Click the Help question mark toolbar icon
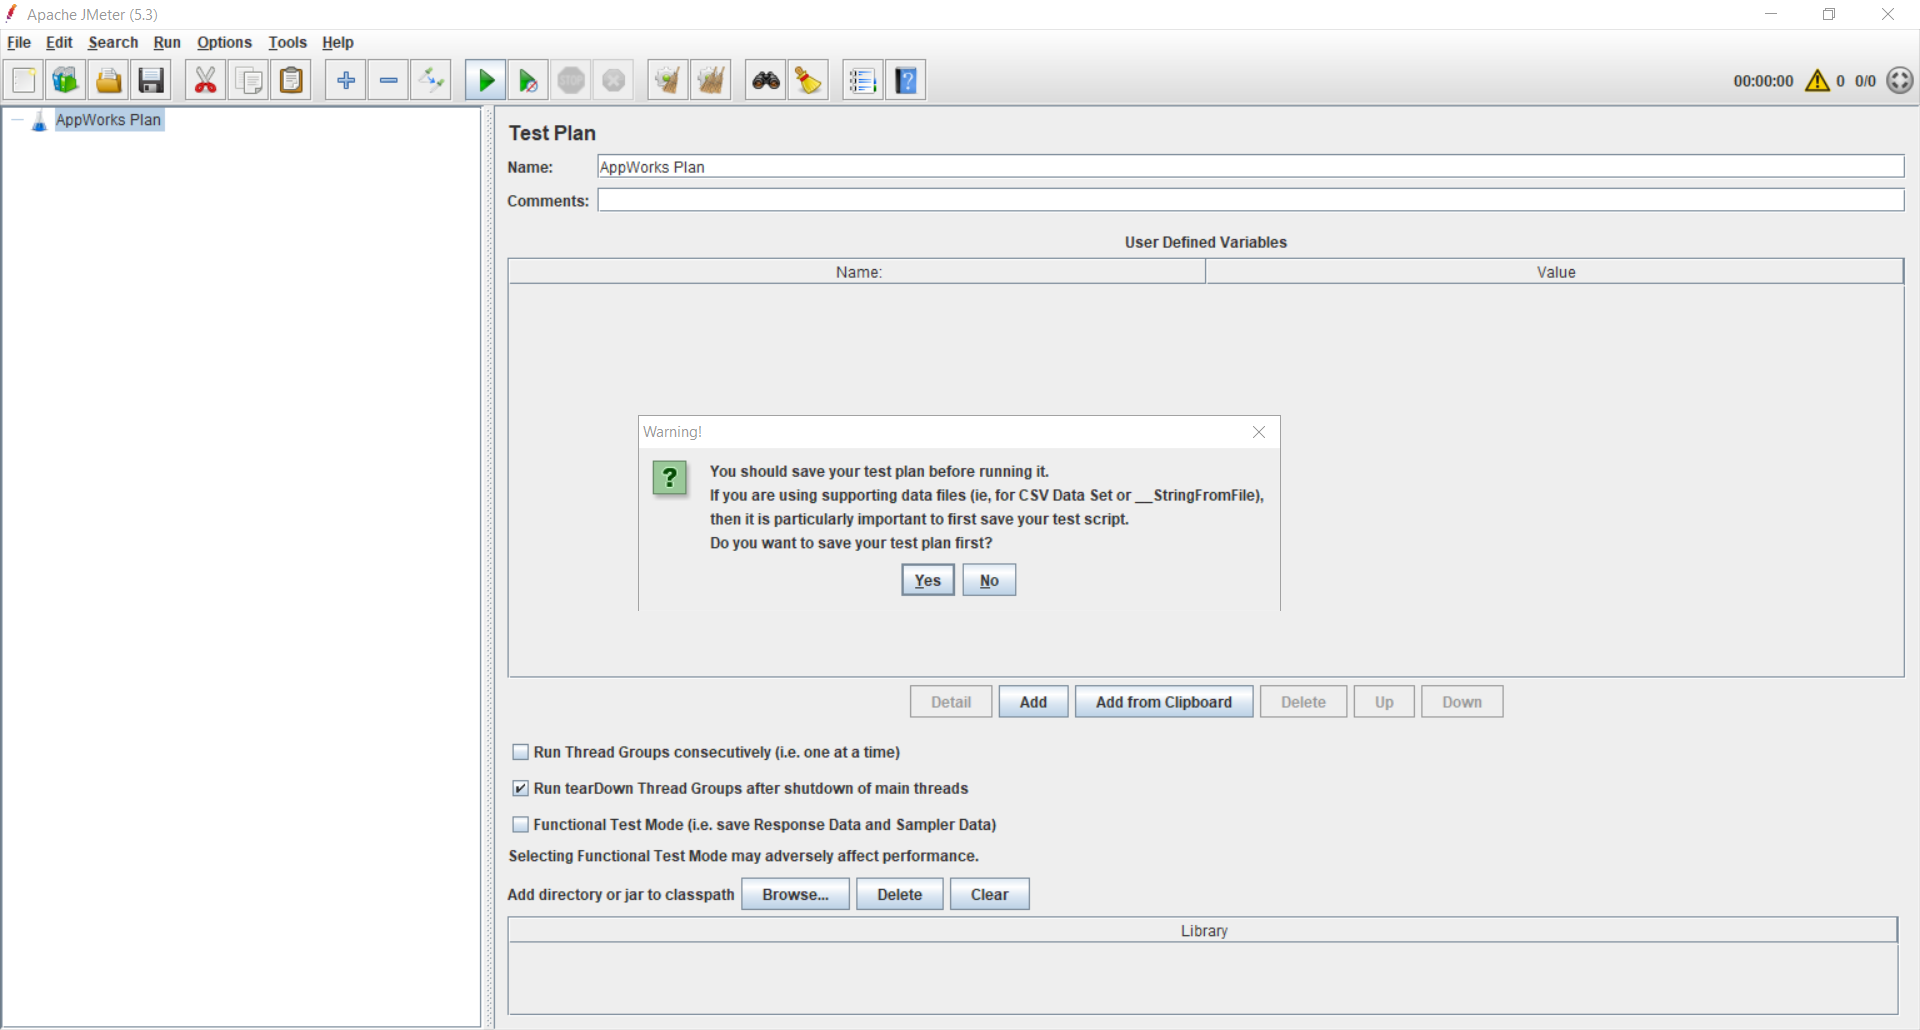Screen dimensions: 1920x1030 coord(905,81)
